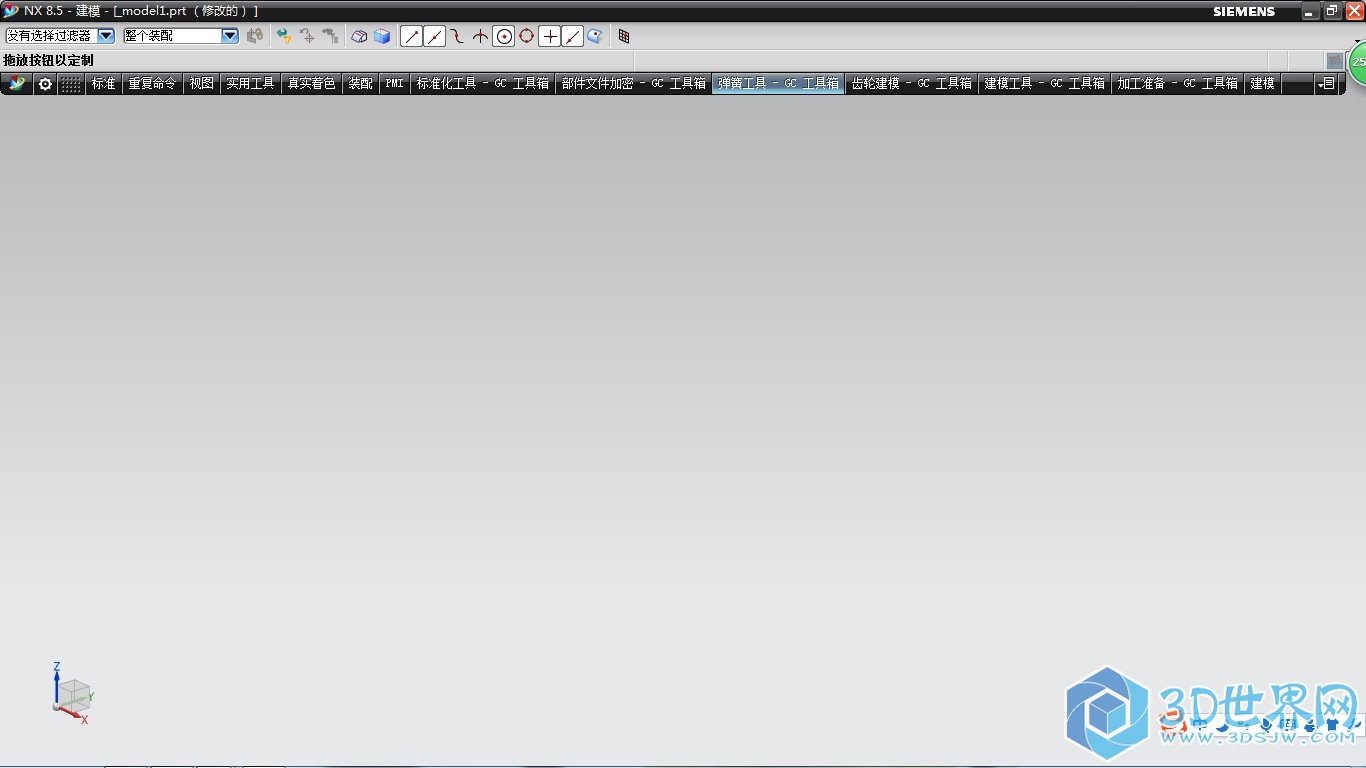Screen dimensions: 1366x768
Task: Click the bounded grid snap icon
Action: click(x=624, y=37)
